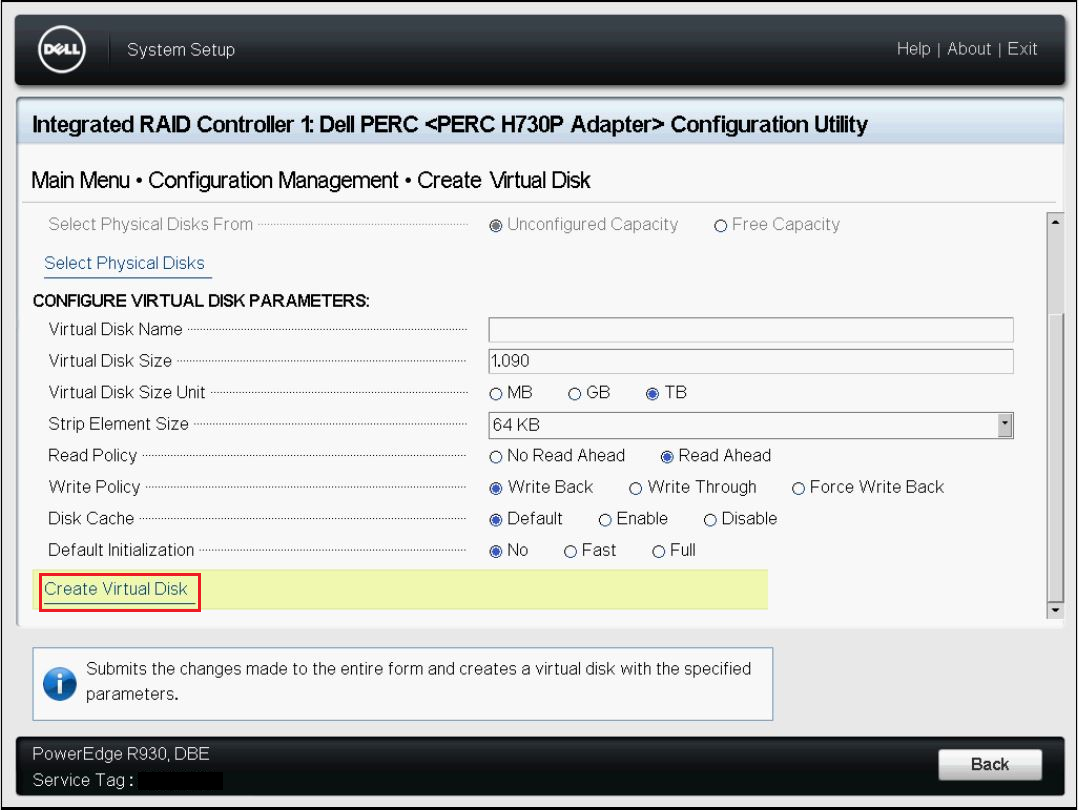
Task: Choose Read Ahead policy
Action: point(667,457)
